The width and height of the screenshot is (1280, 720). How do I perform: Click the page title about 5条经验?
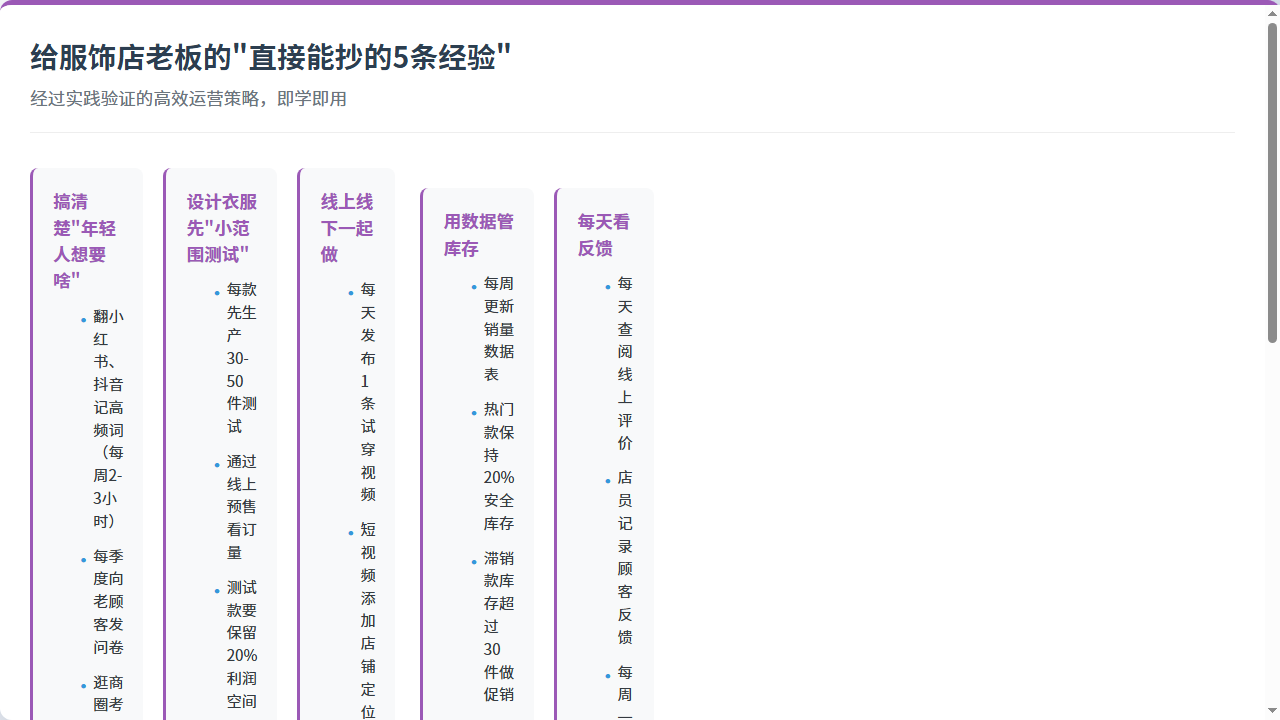(x=271, y=58)
